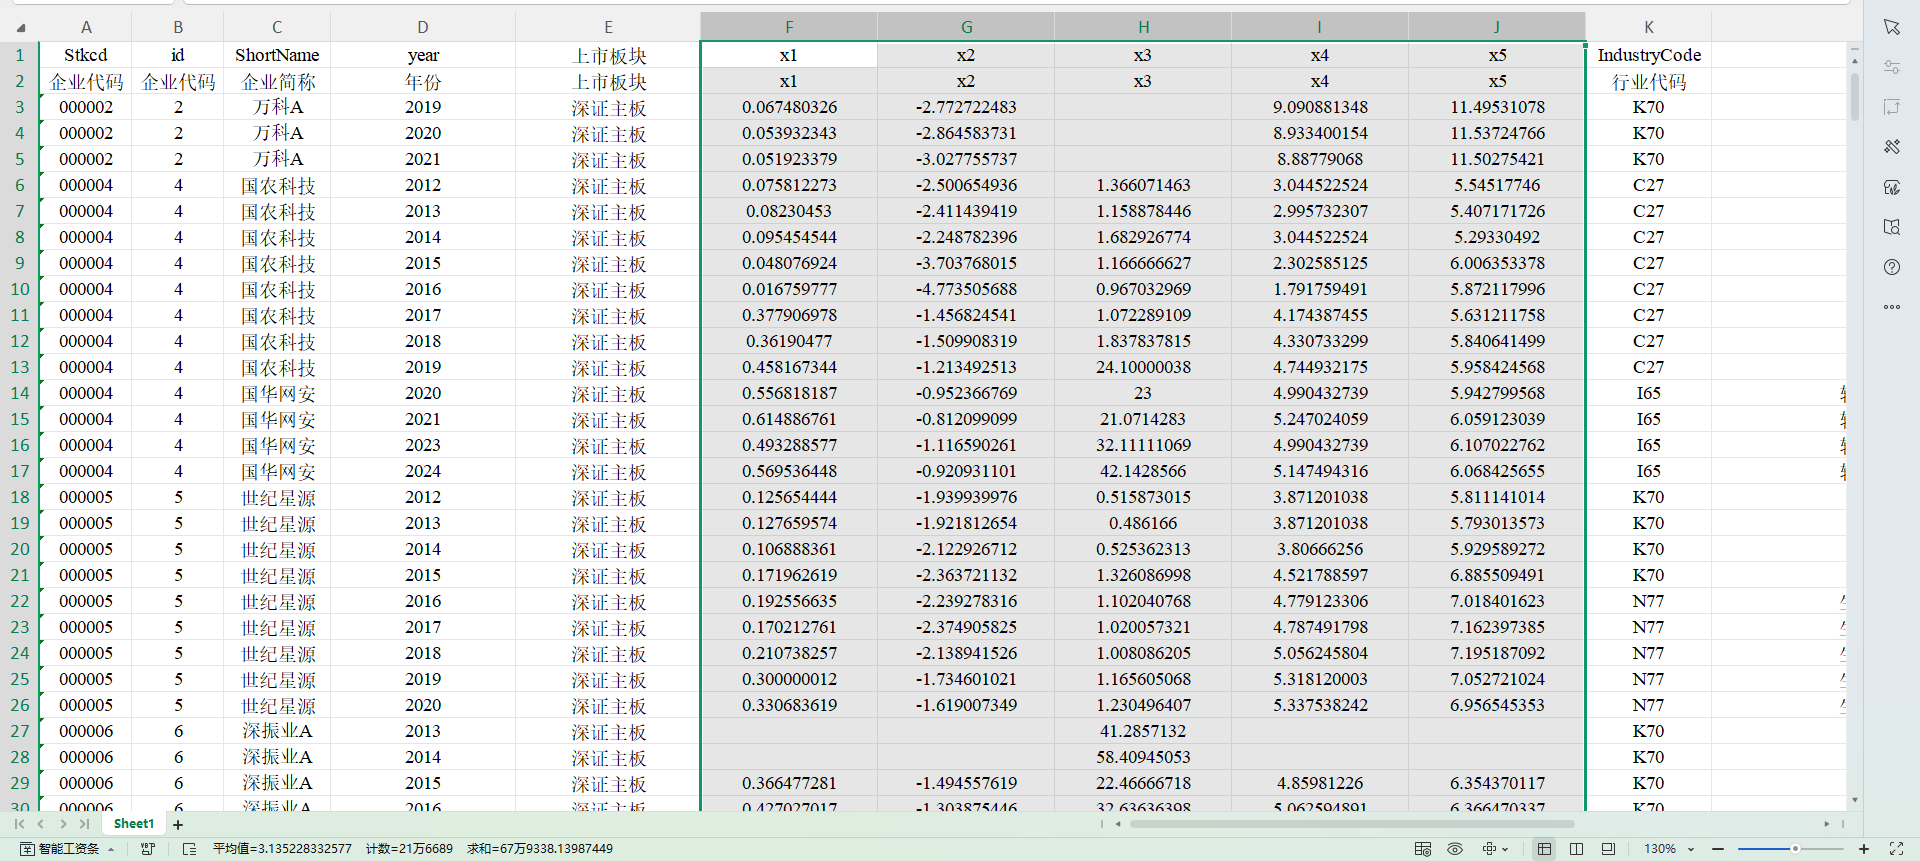Click the zoom out minus button

1718,849
